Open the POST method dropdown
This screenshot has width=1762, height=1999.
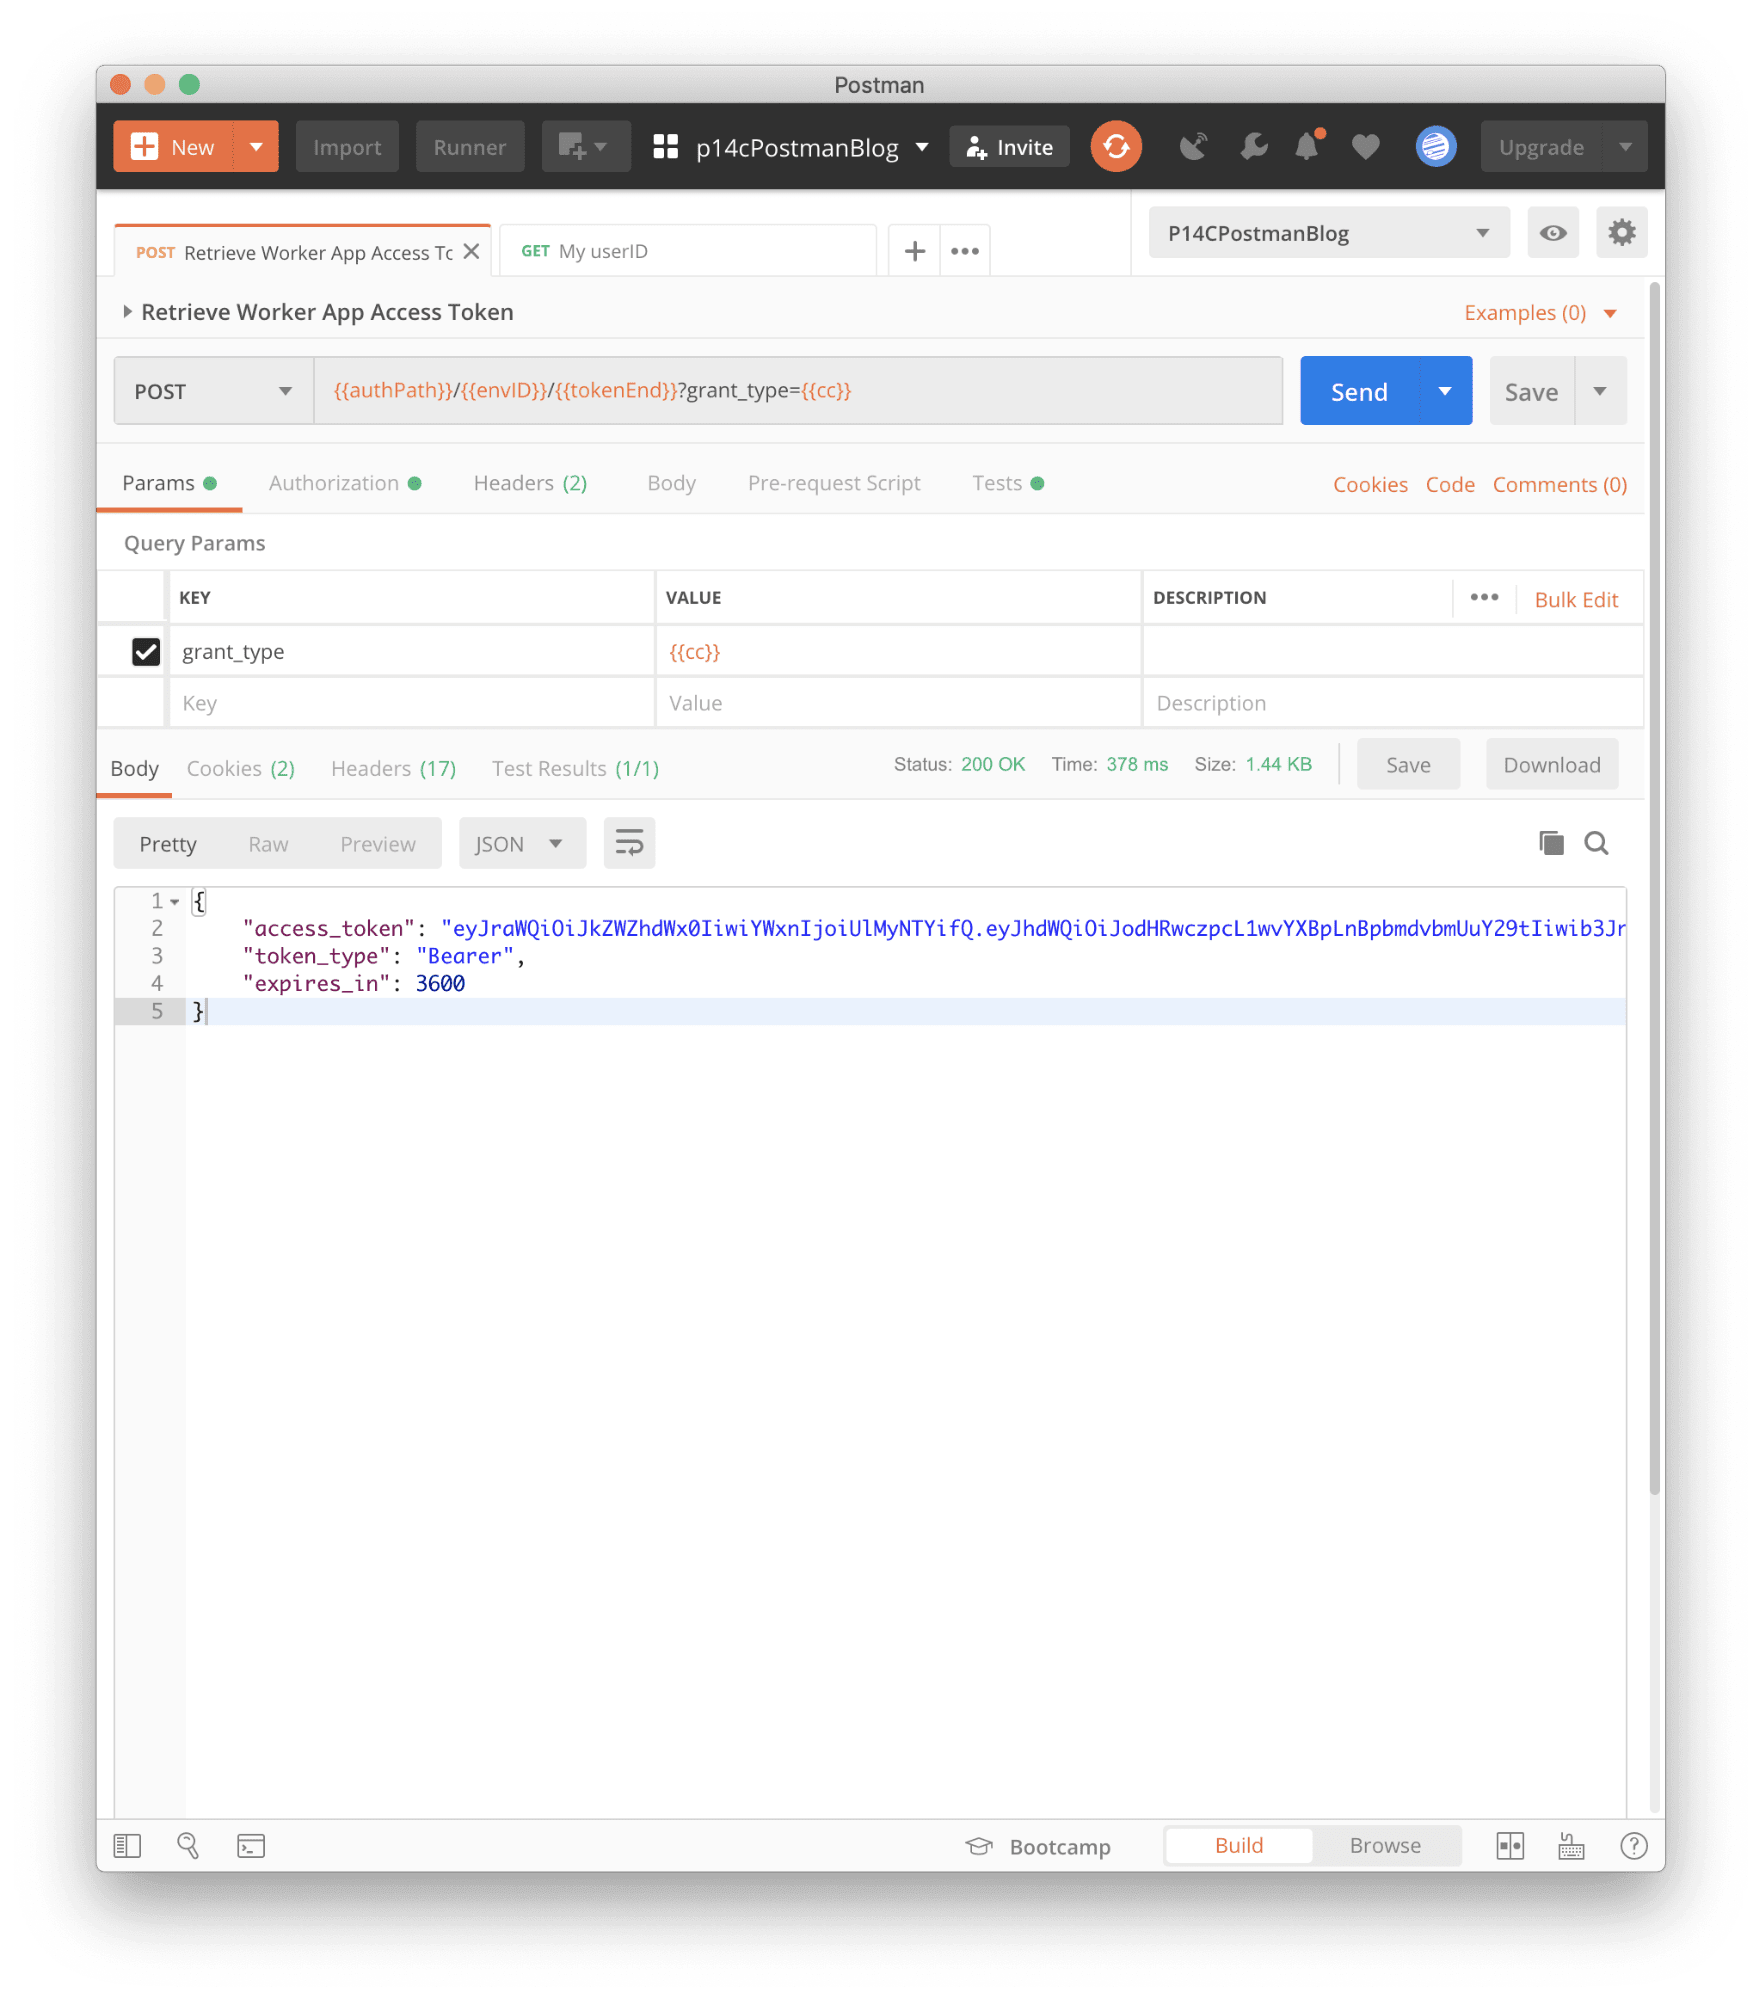coord(214,391)
